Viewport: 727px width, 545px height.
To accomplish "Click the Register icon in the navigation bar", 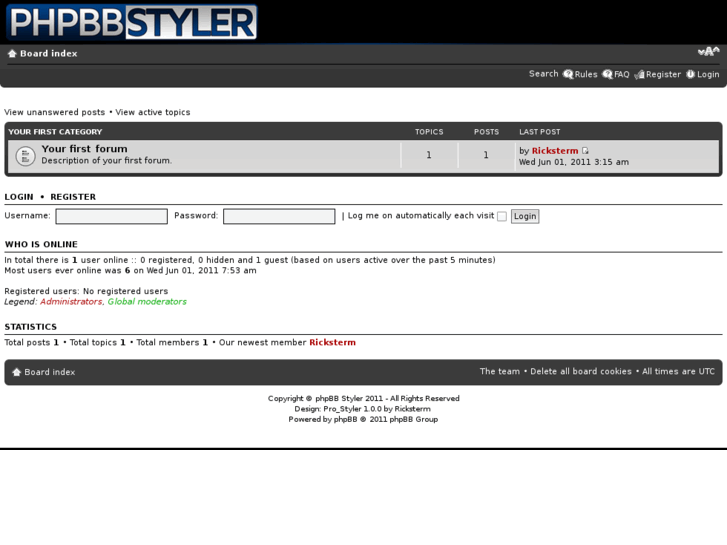I will [x=639, y=75].
